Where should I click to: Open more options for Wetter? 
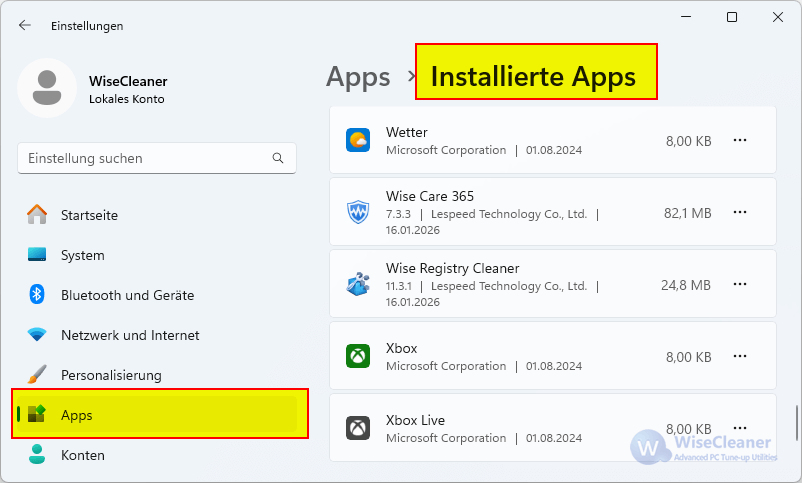pyautogui.click(x=740, y=140)
